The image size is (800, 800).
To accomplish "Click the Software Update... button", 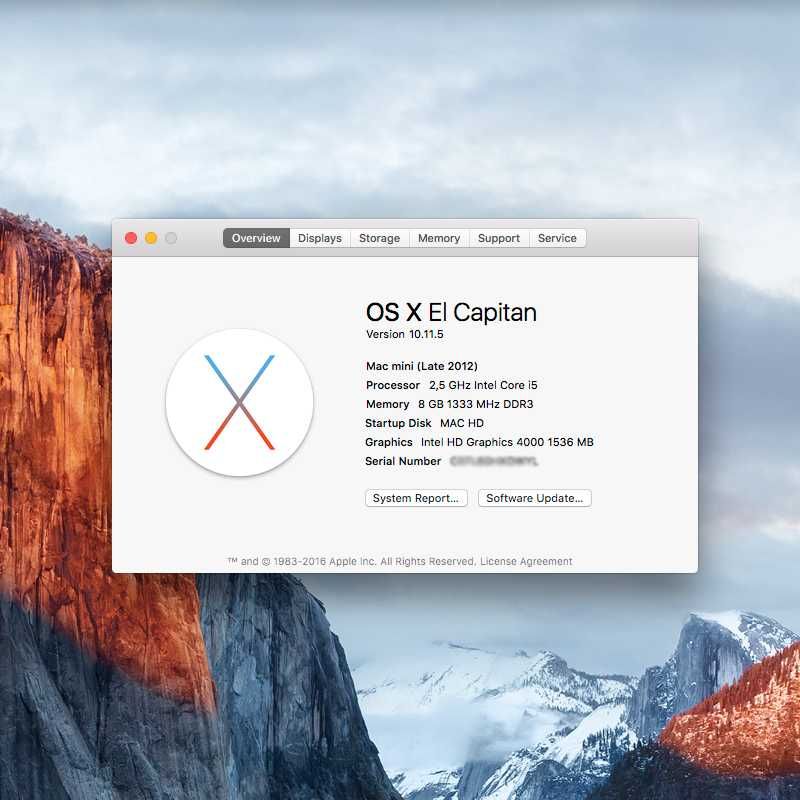I will [x=535, y=498].
